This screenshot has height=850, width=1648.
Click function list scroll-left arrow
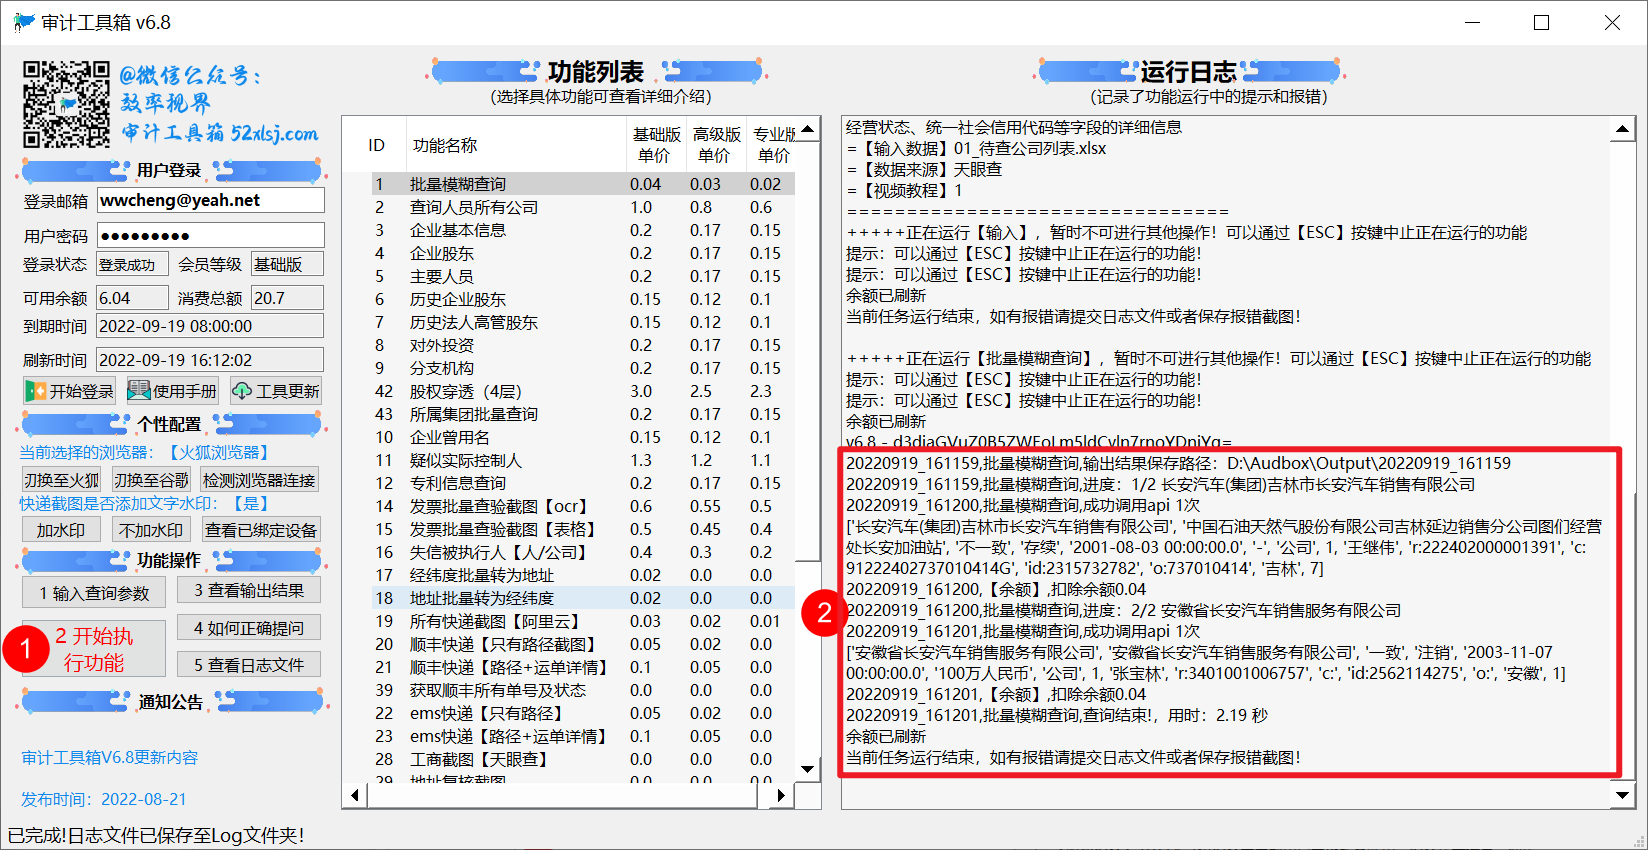pos(355,795)
